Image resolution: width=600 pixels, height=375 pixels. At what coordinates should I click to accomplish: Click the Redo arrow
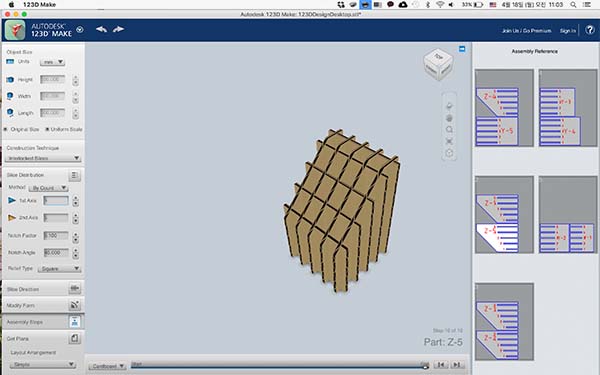coord(119,29)
